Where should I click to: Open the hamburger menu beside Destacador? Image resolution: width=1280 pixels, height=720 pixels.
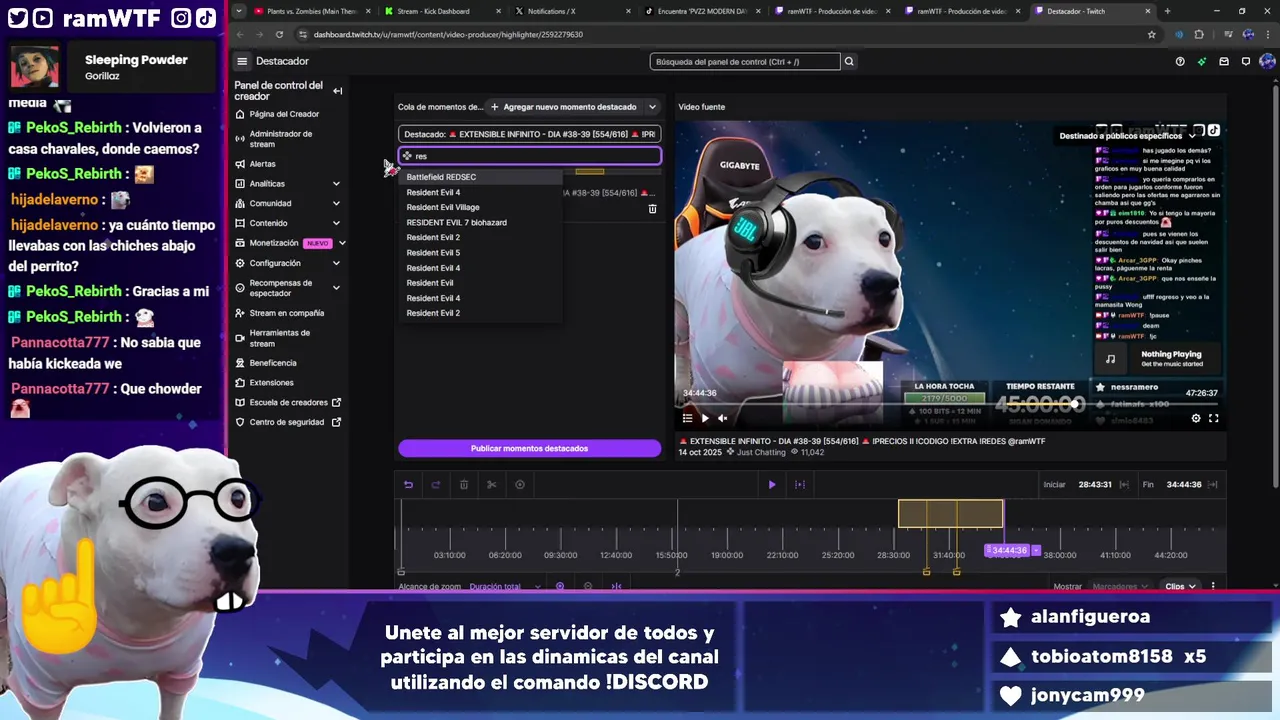pos(241,61)
